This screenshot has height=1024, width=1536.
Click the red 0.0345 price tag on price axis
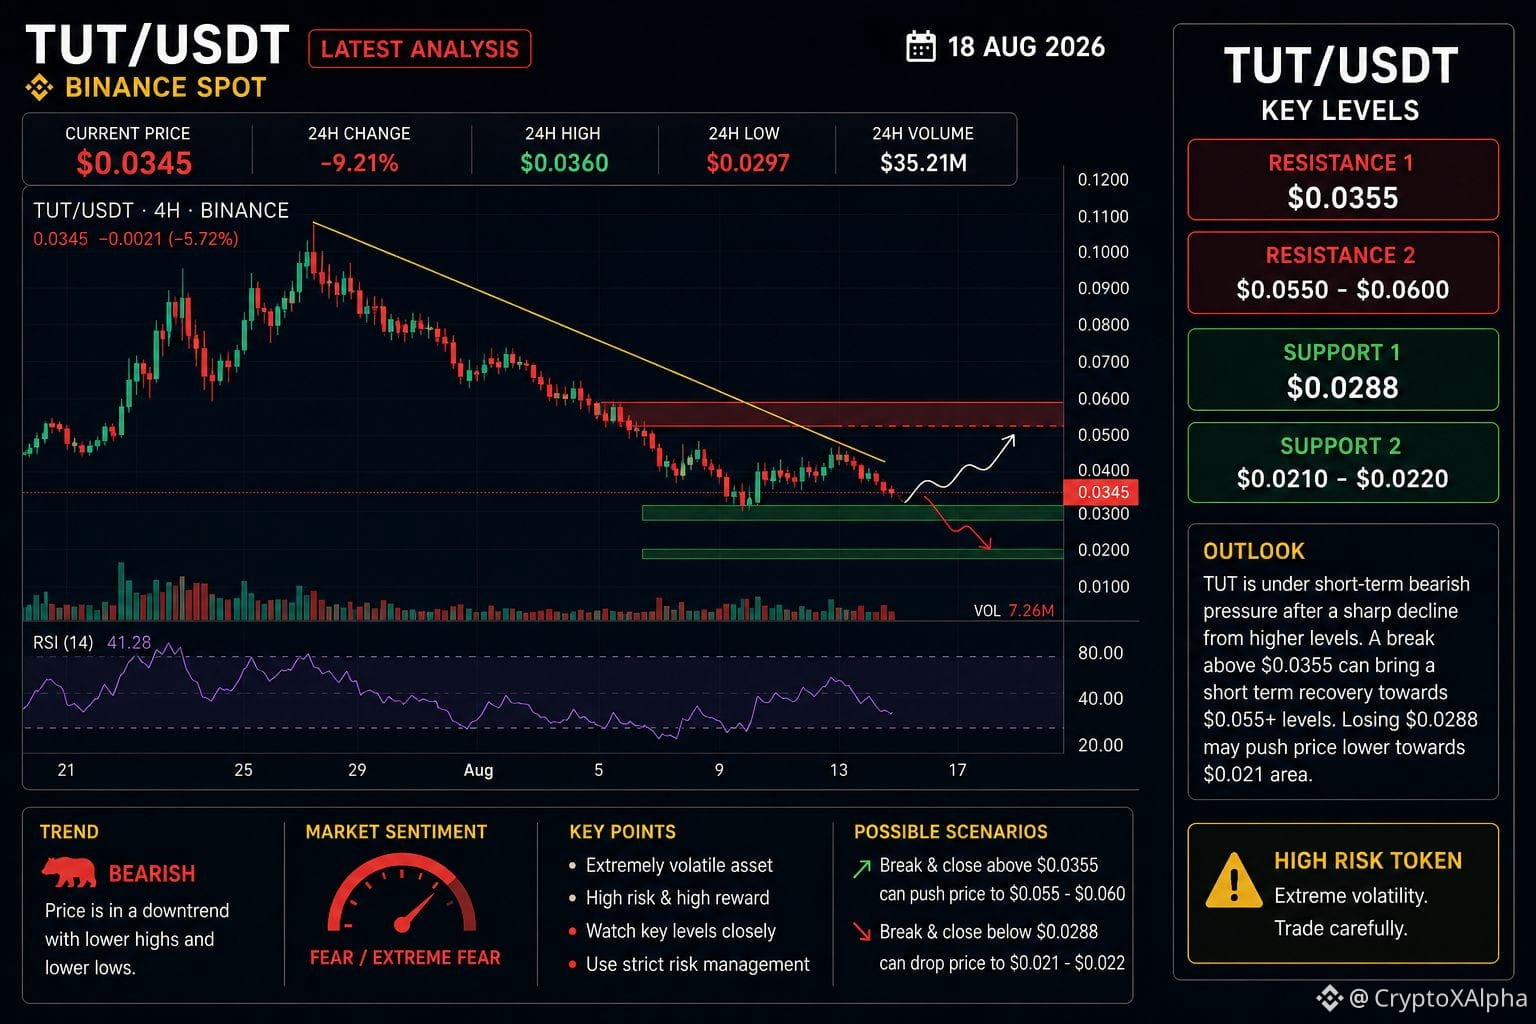click(x=1101, y=492)
